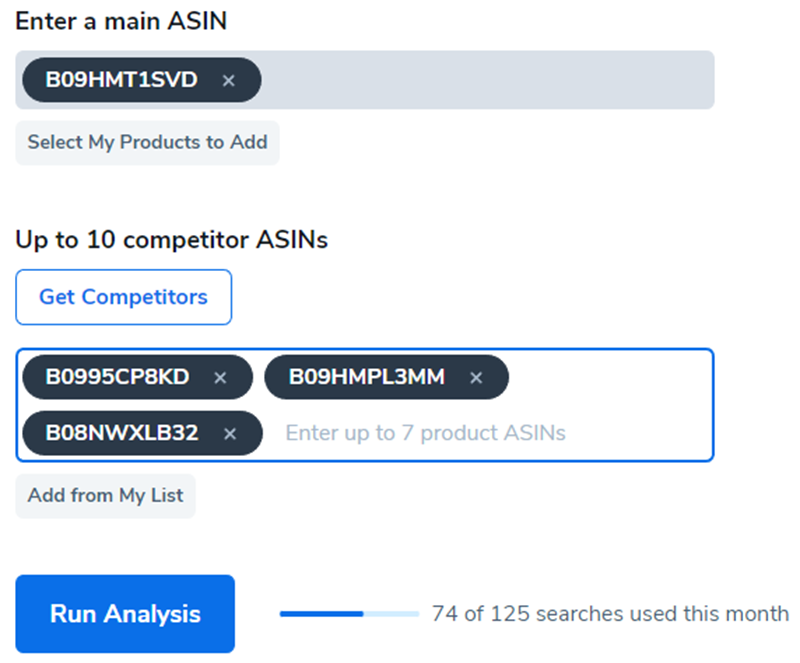Start the analysis with Run Analysis
800x663 pixels.
[x=125, y=613]
